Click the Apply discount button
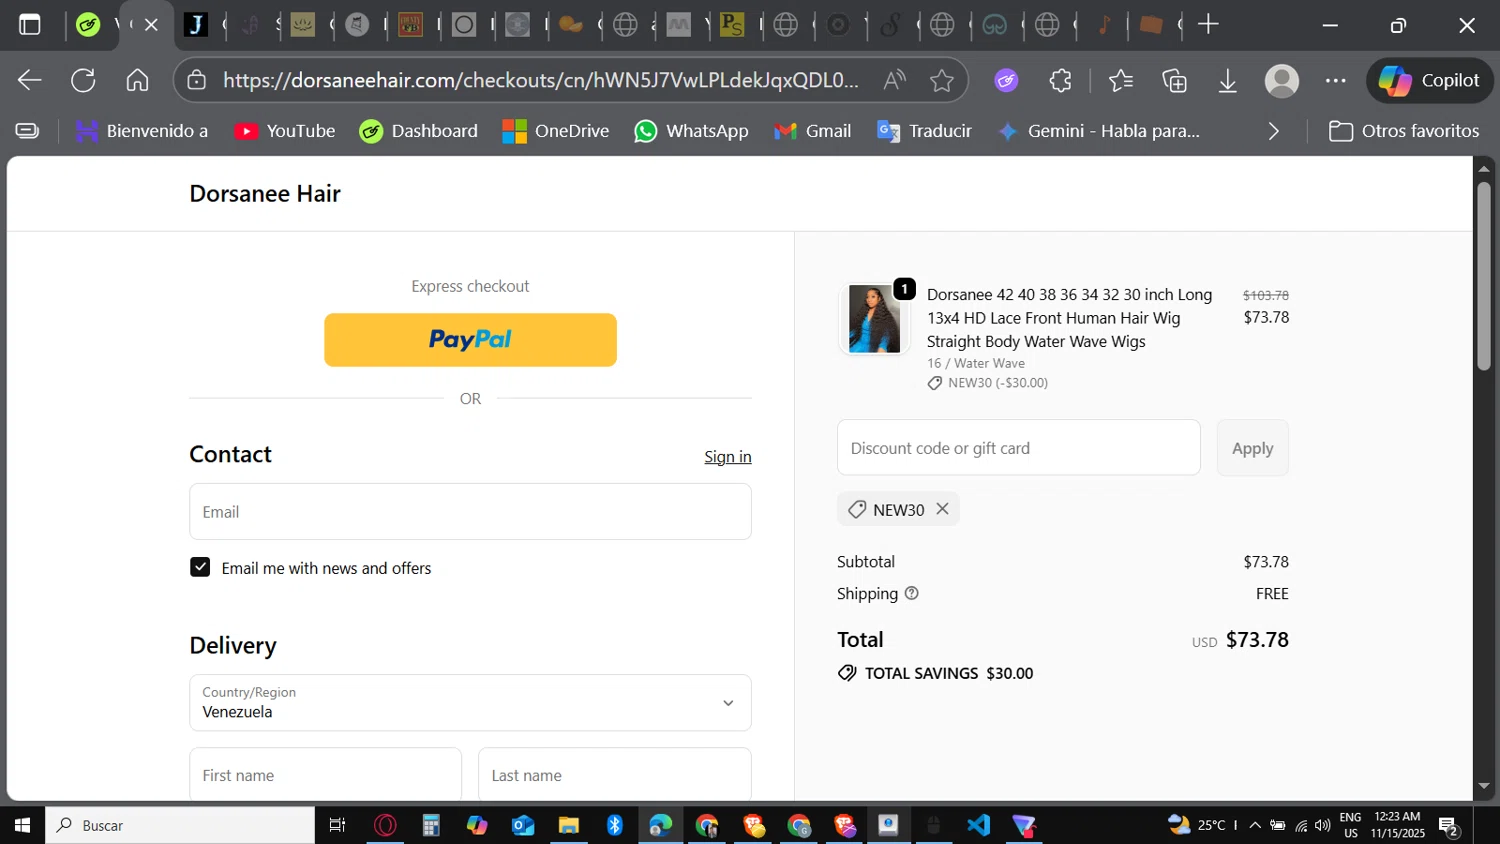Screen dimensions: 1500x844 coord(1253,448)
